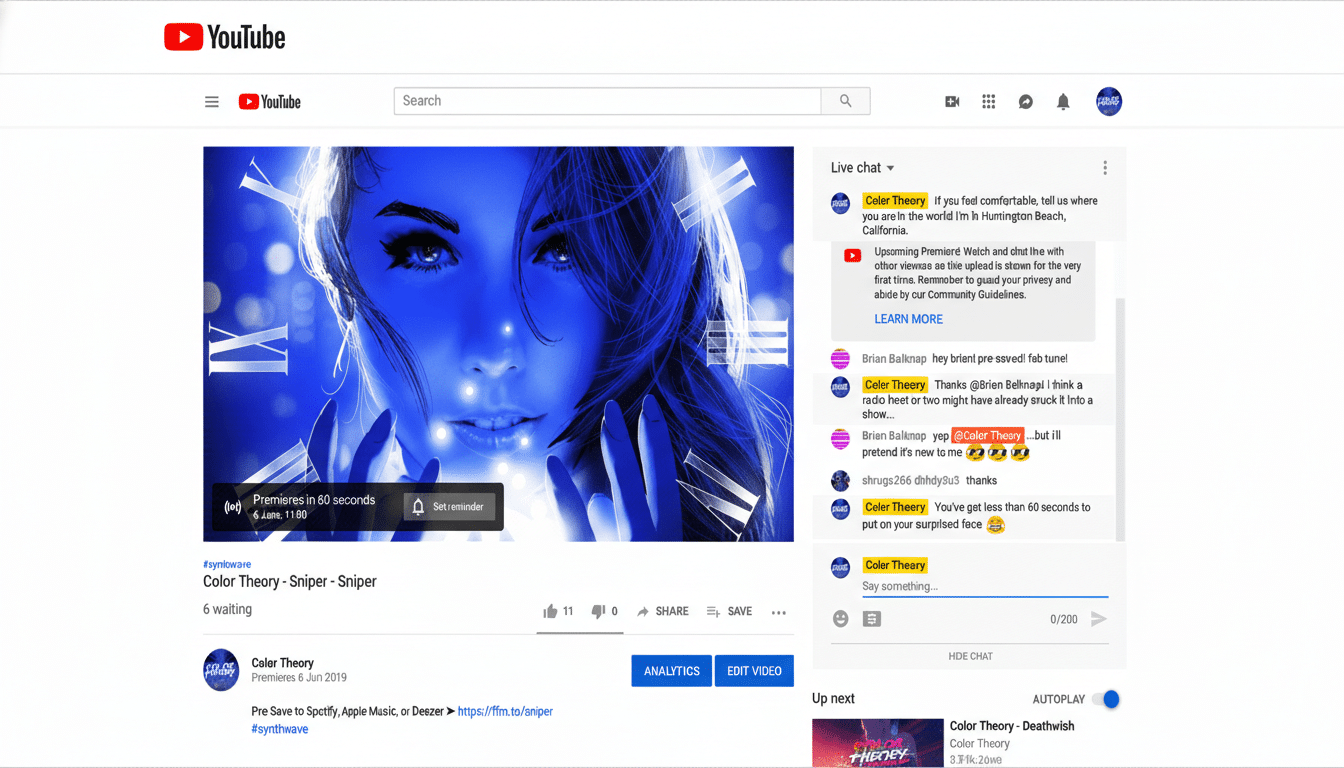Open the live chat three-dot options menu
Viewport: 1344px width, 768px height.
[1105, 167]
